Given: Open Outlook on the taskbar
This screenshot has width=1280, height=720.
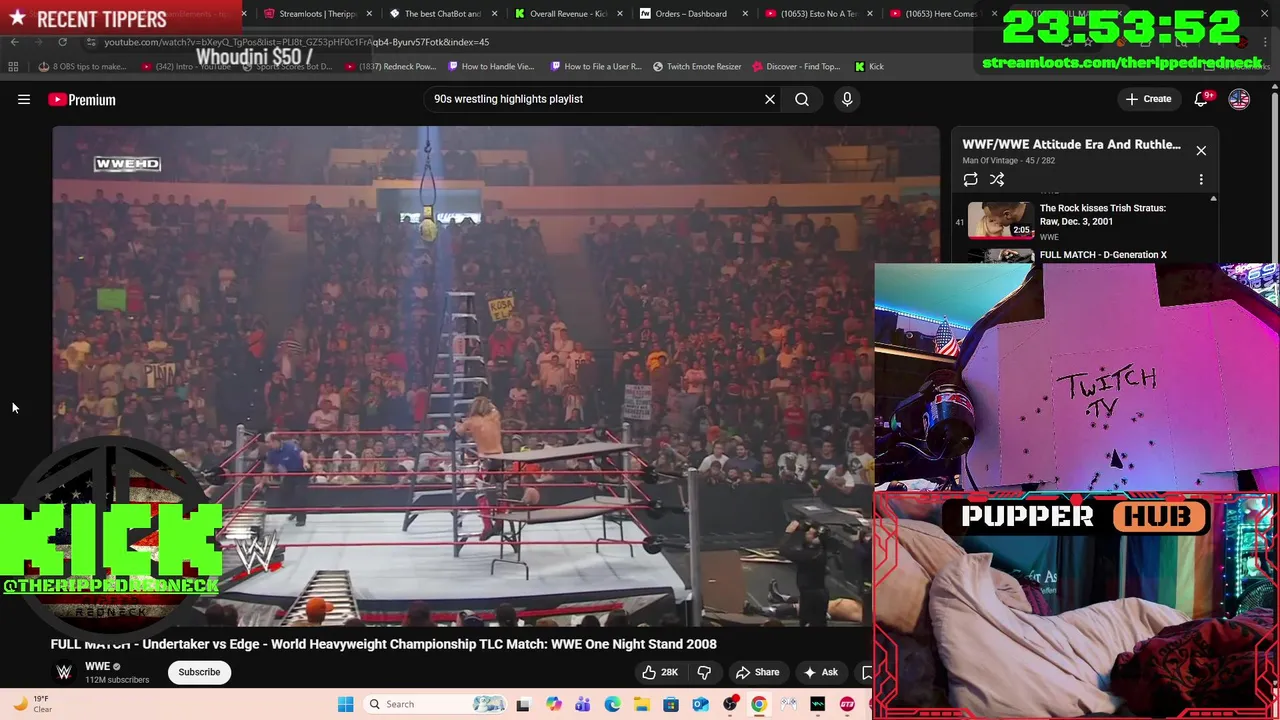Looking at the screenshot, I should click(700, 704).
